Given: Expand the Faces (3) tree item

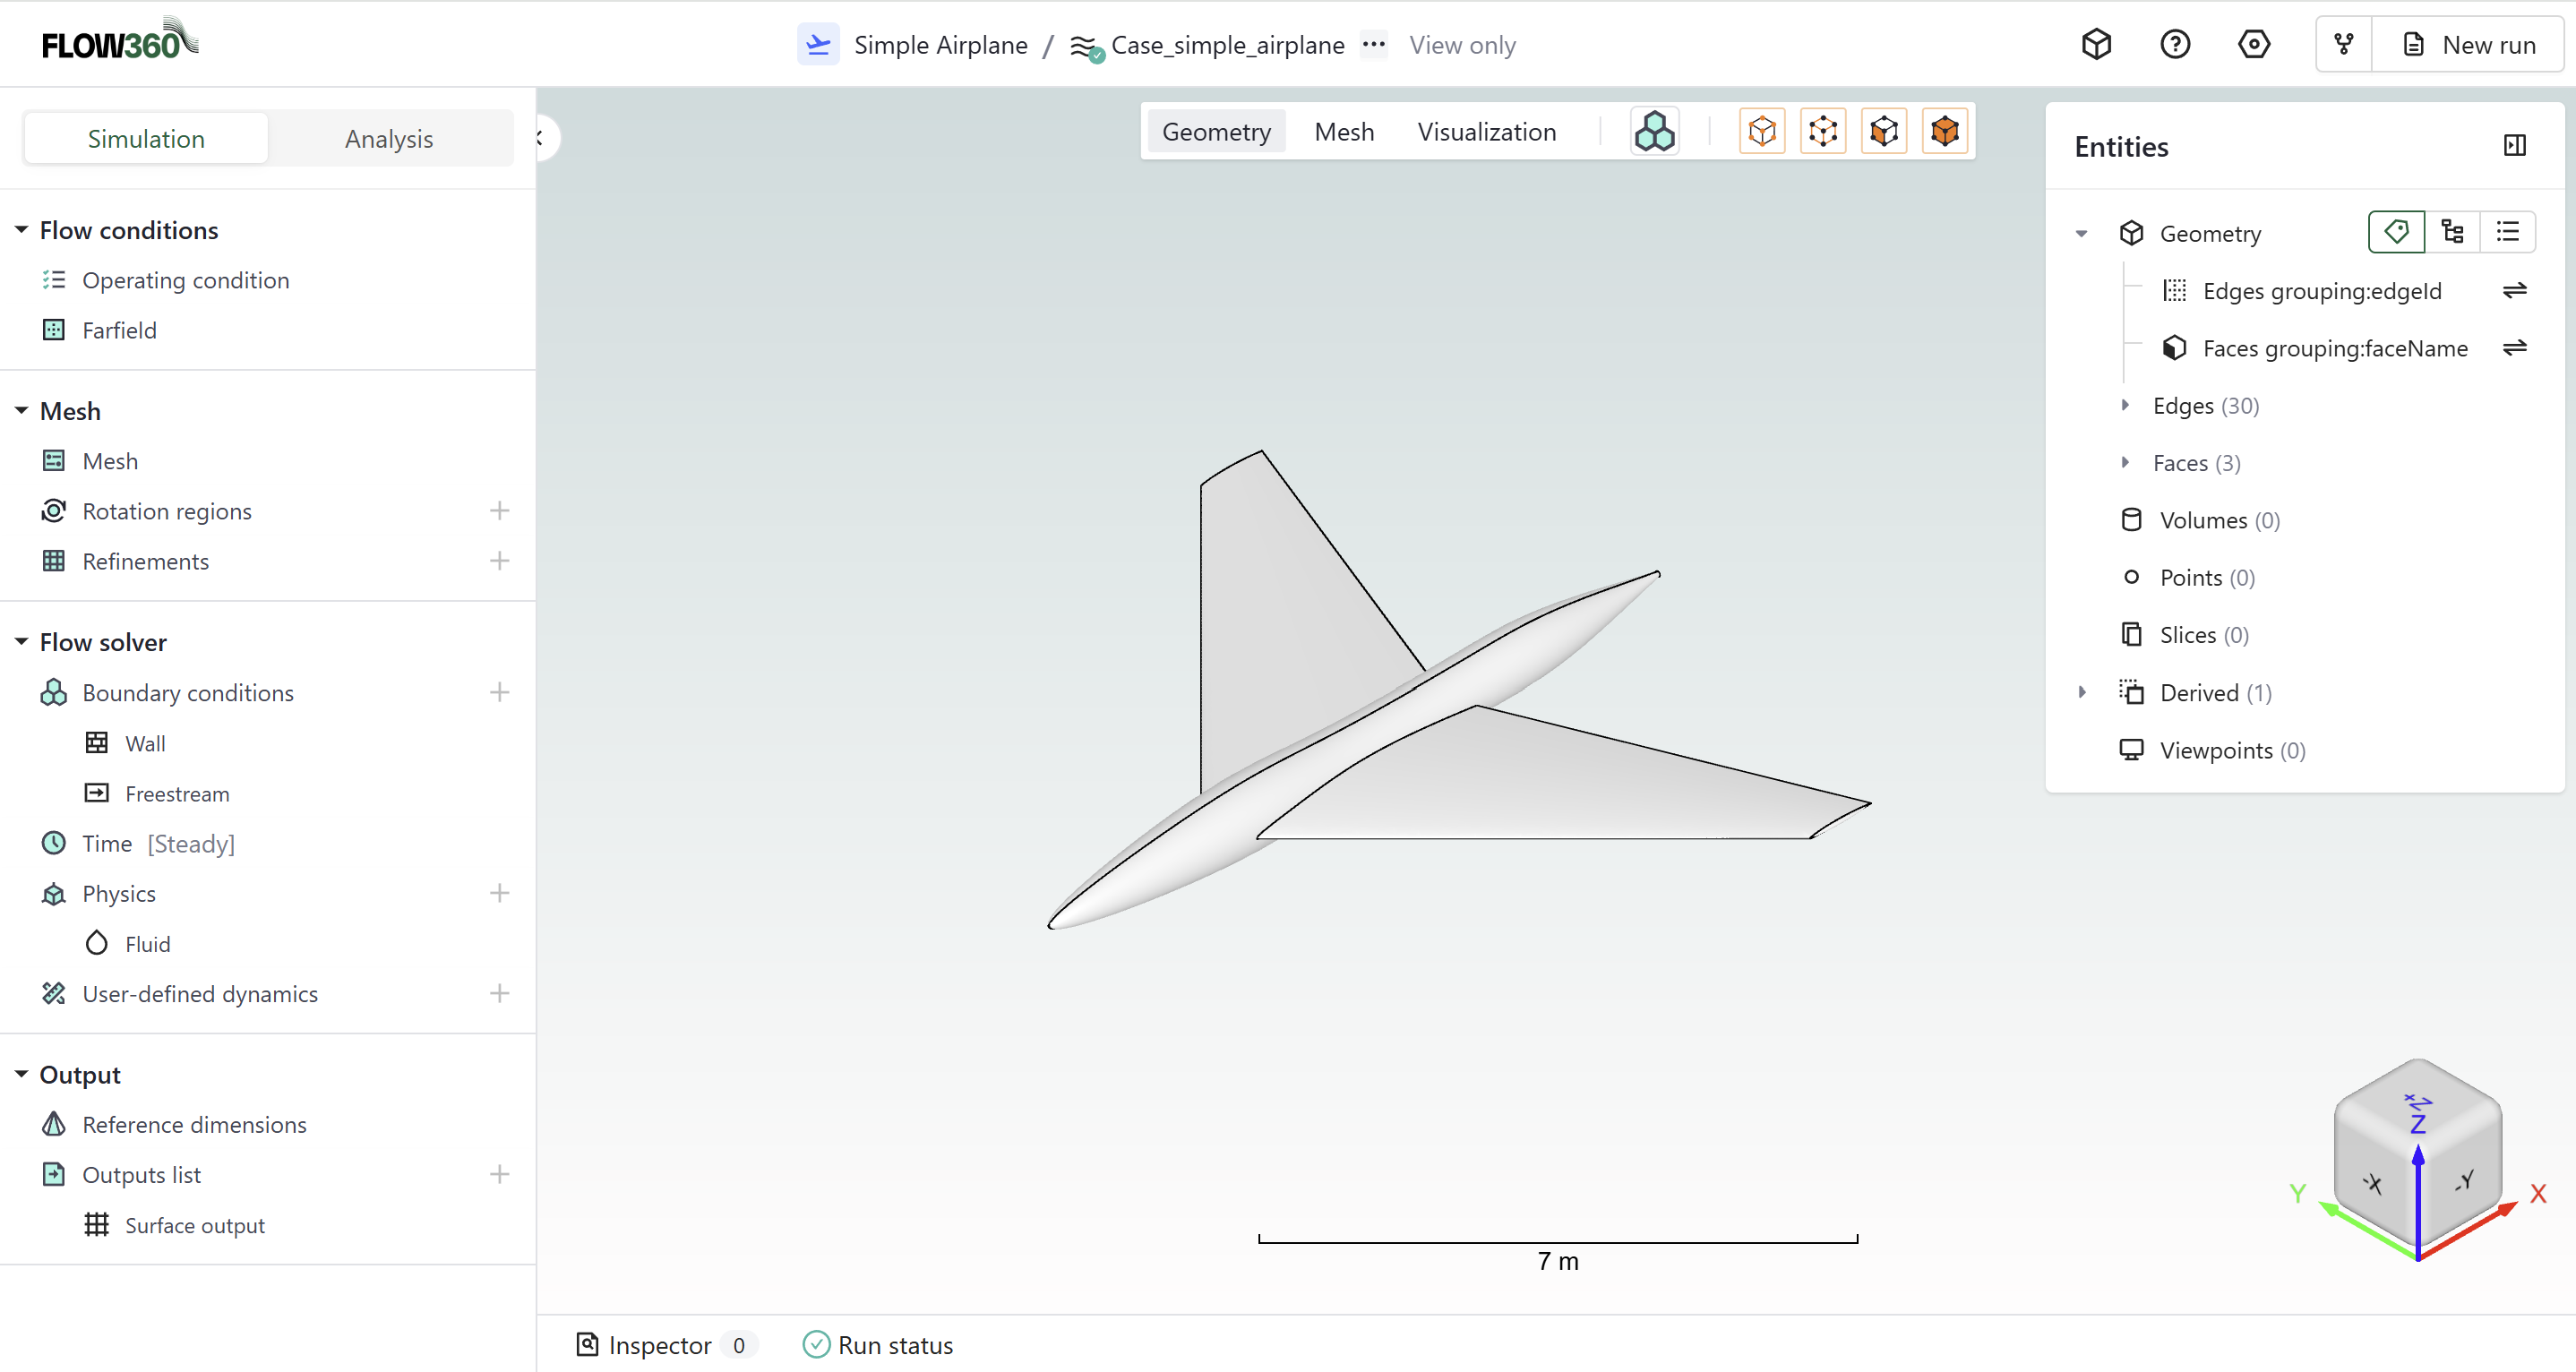Looking at the screenshot, I should [x=2126, y=462].
